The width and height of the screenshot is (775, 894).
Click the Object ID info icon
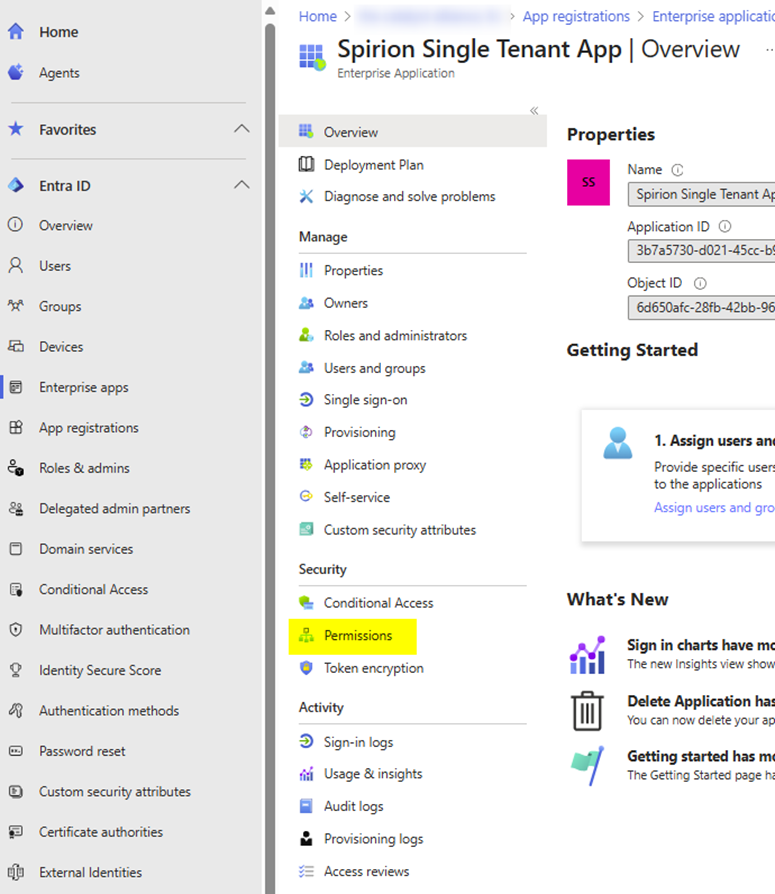tap(700, 283)
